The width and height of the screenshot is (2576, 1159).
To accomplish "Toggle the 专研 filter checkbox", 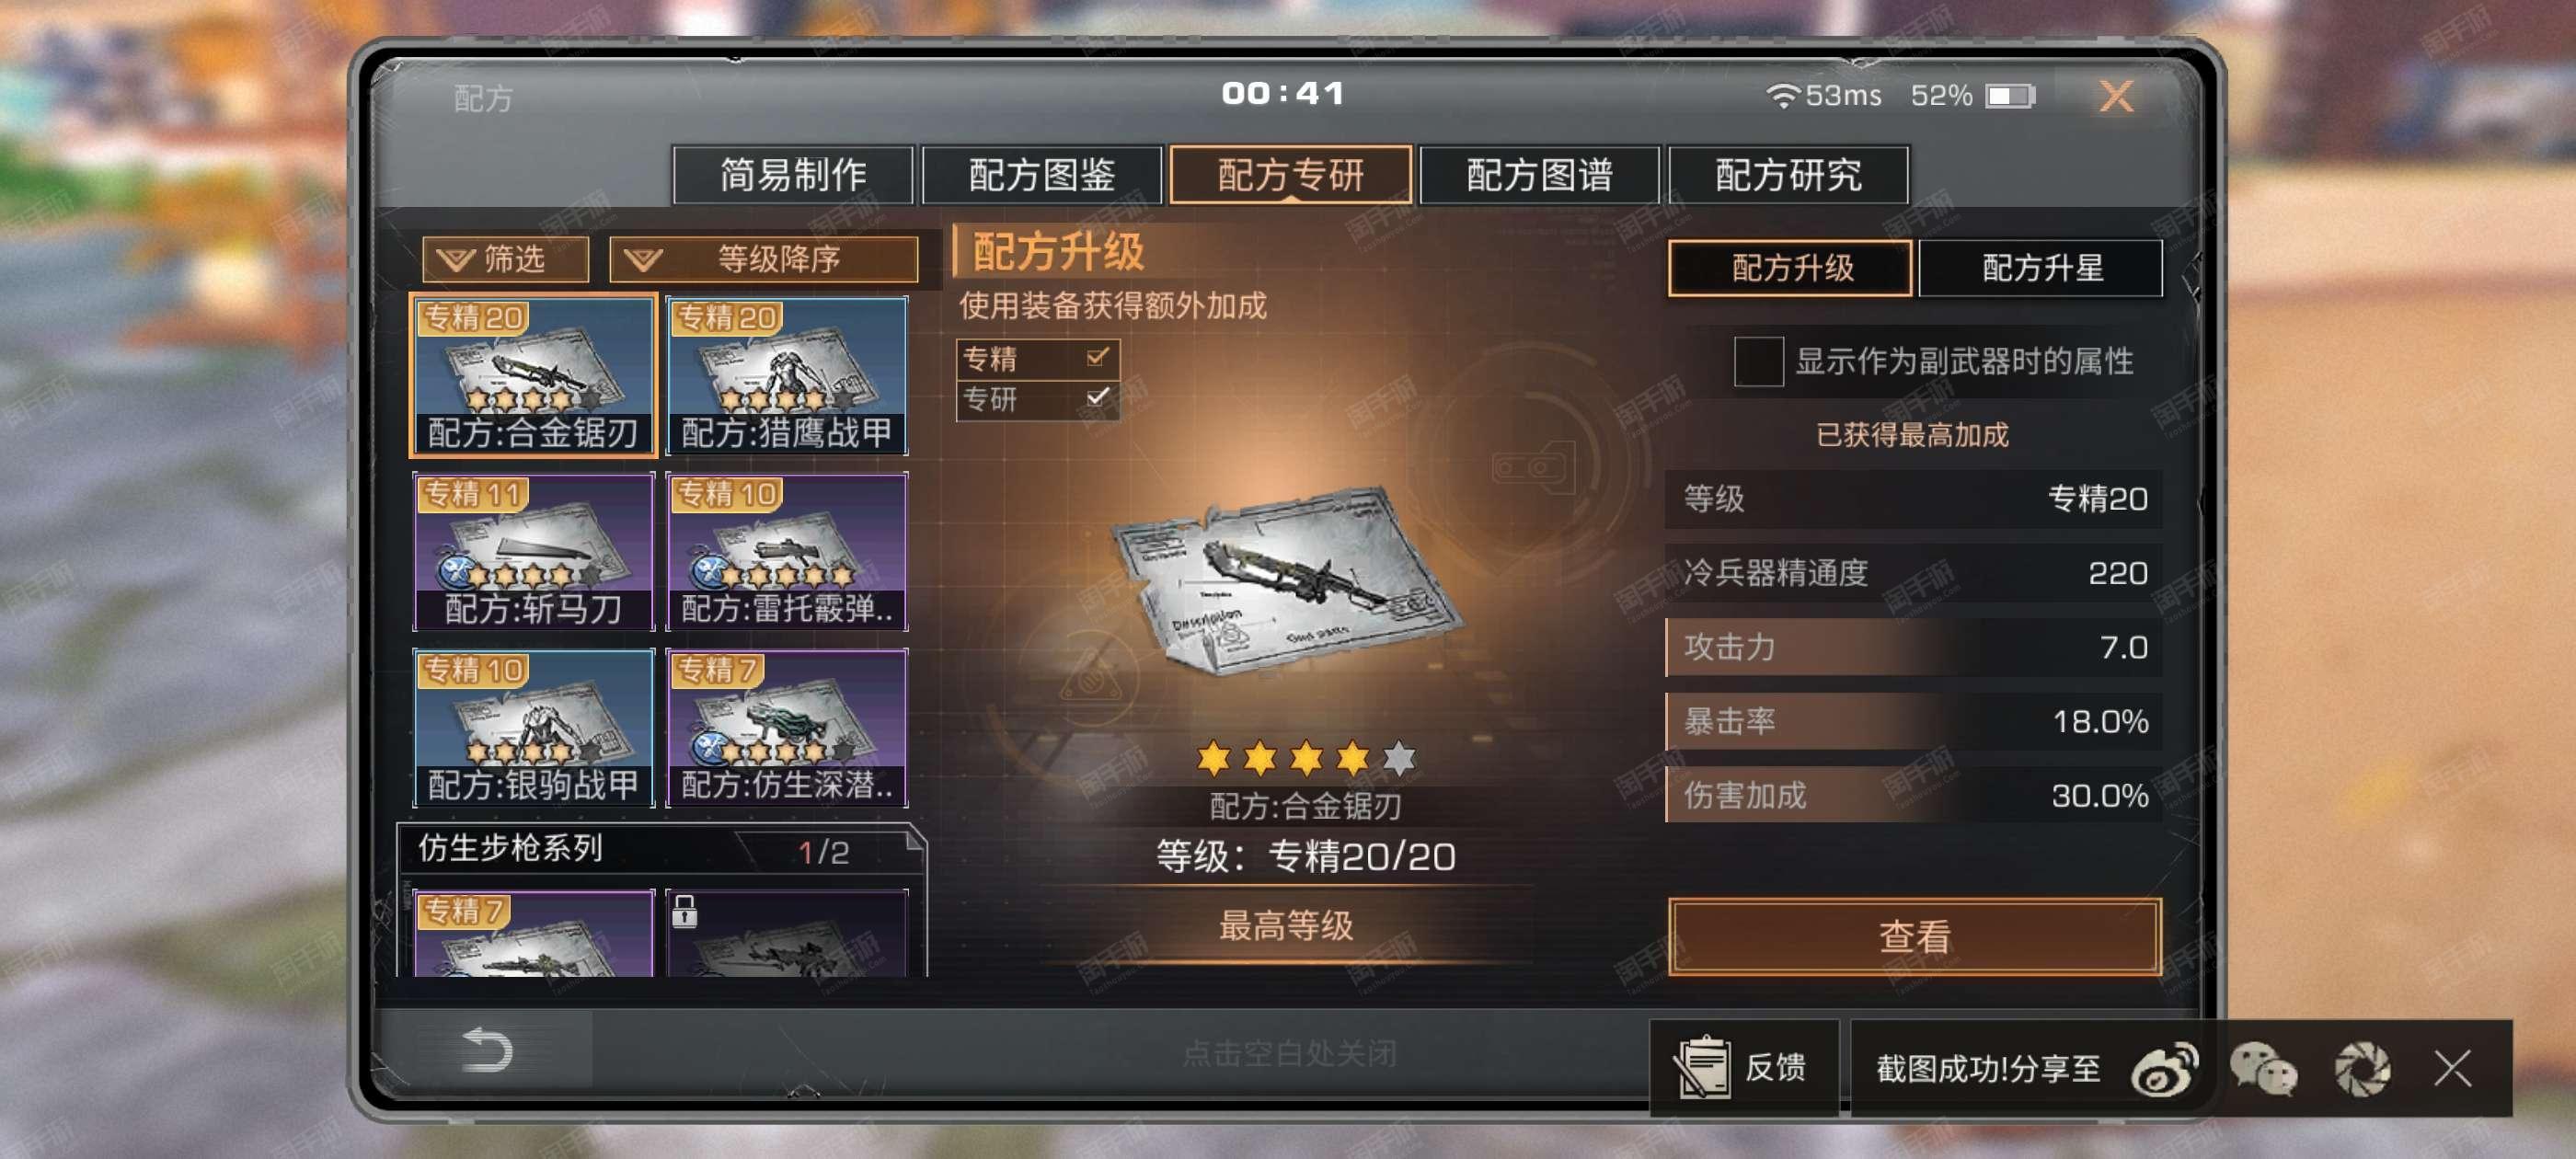I will 1097,397.
